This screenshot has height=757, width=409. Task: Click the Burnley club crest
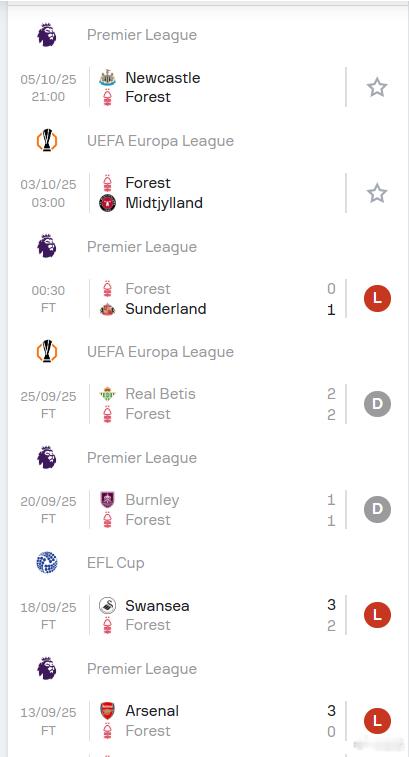(x=107, y=500)
